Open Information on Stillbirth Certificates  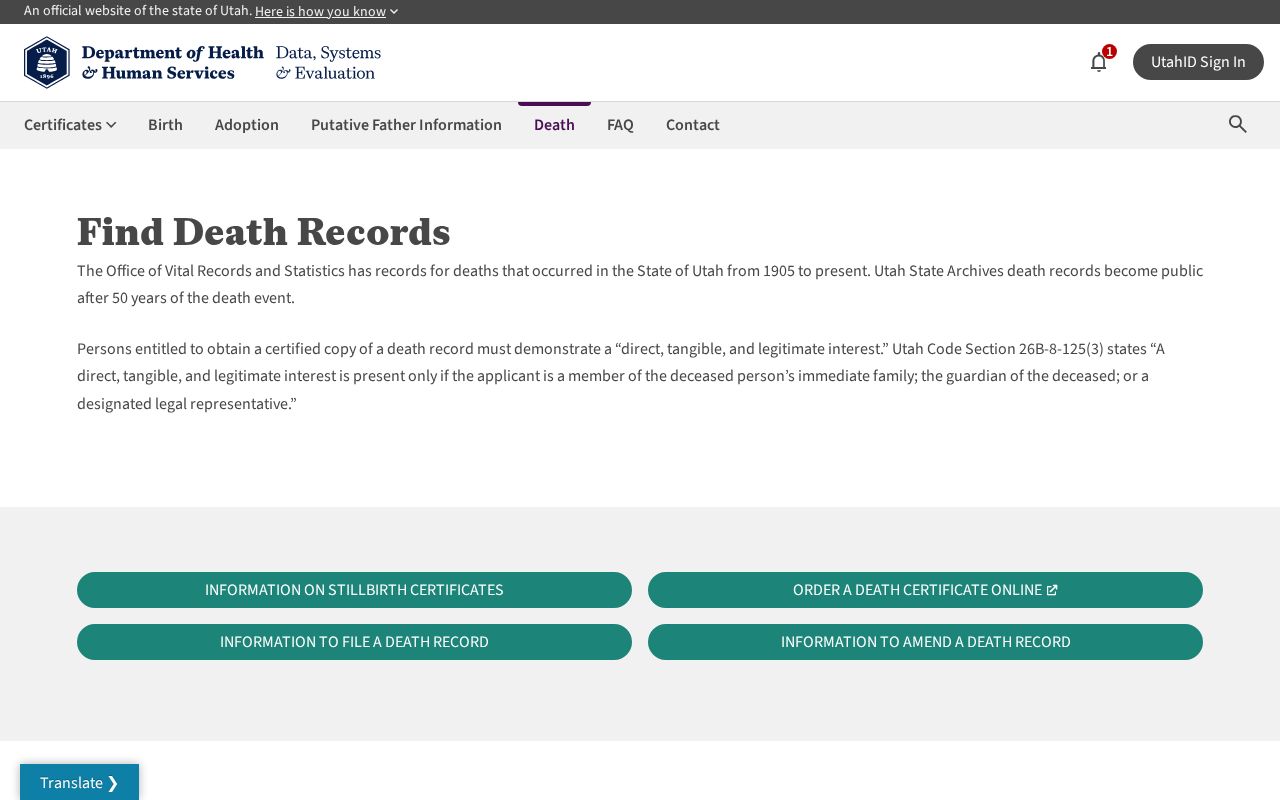click(354, 590)
